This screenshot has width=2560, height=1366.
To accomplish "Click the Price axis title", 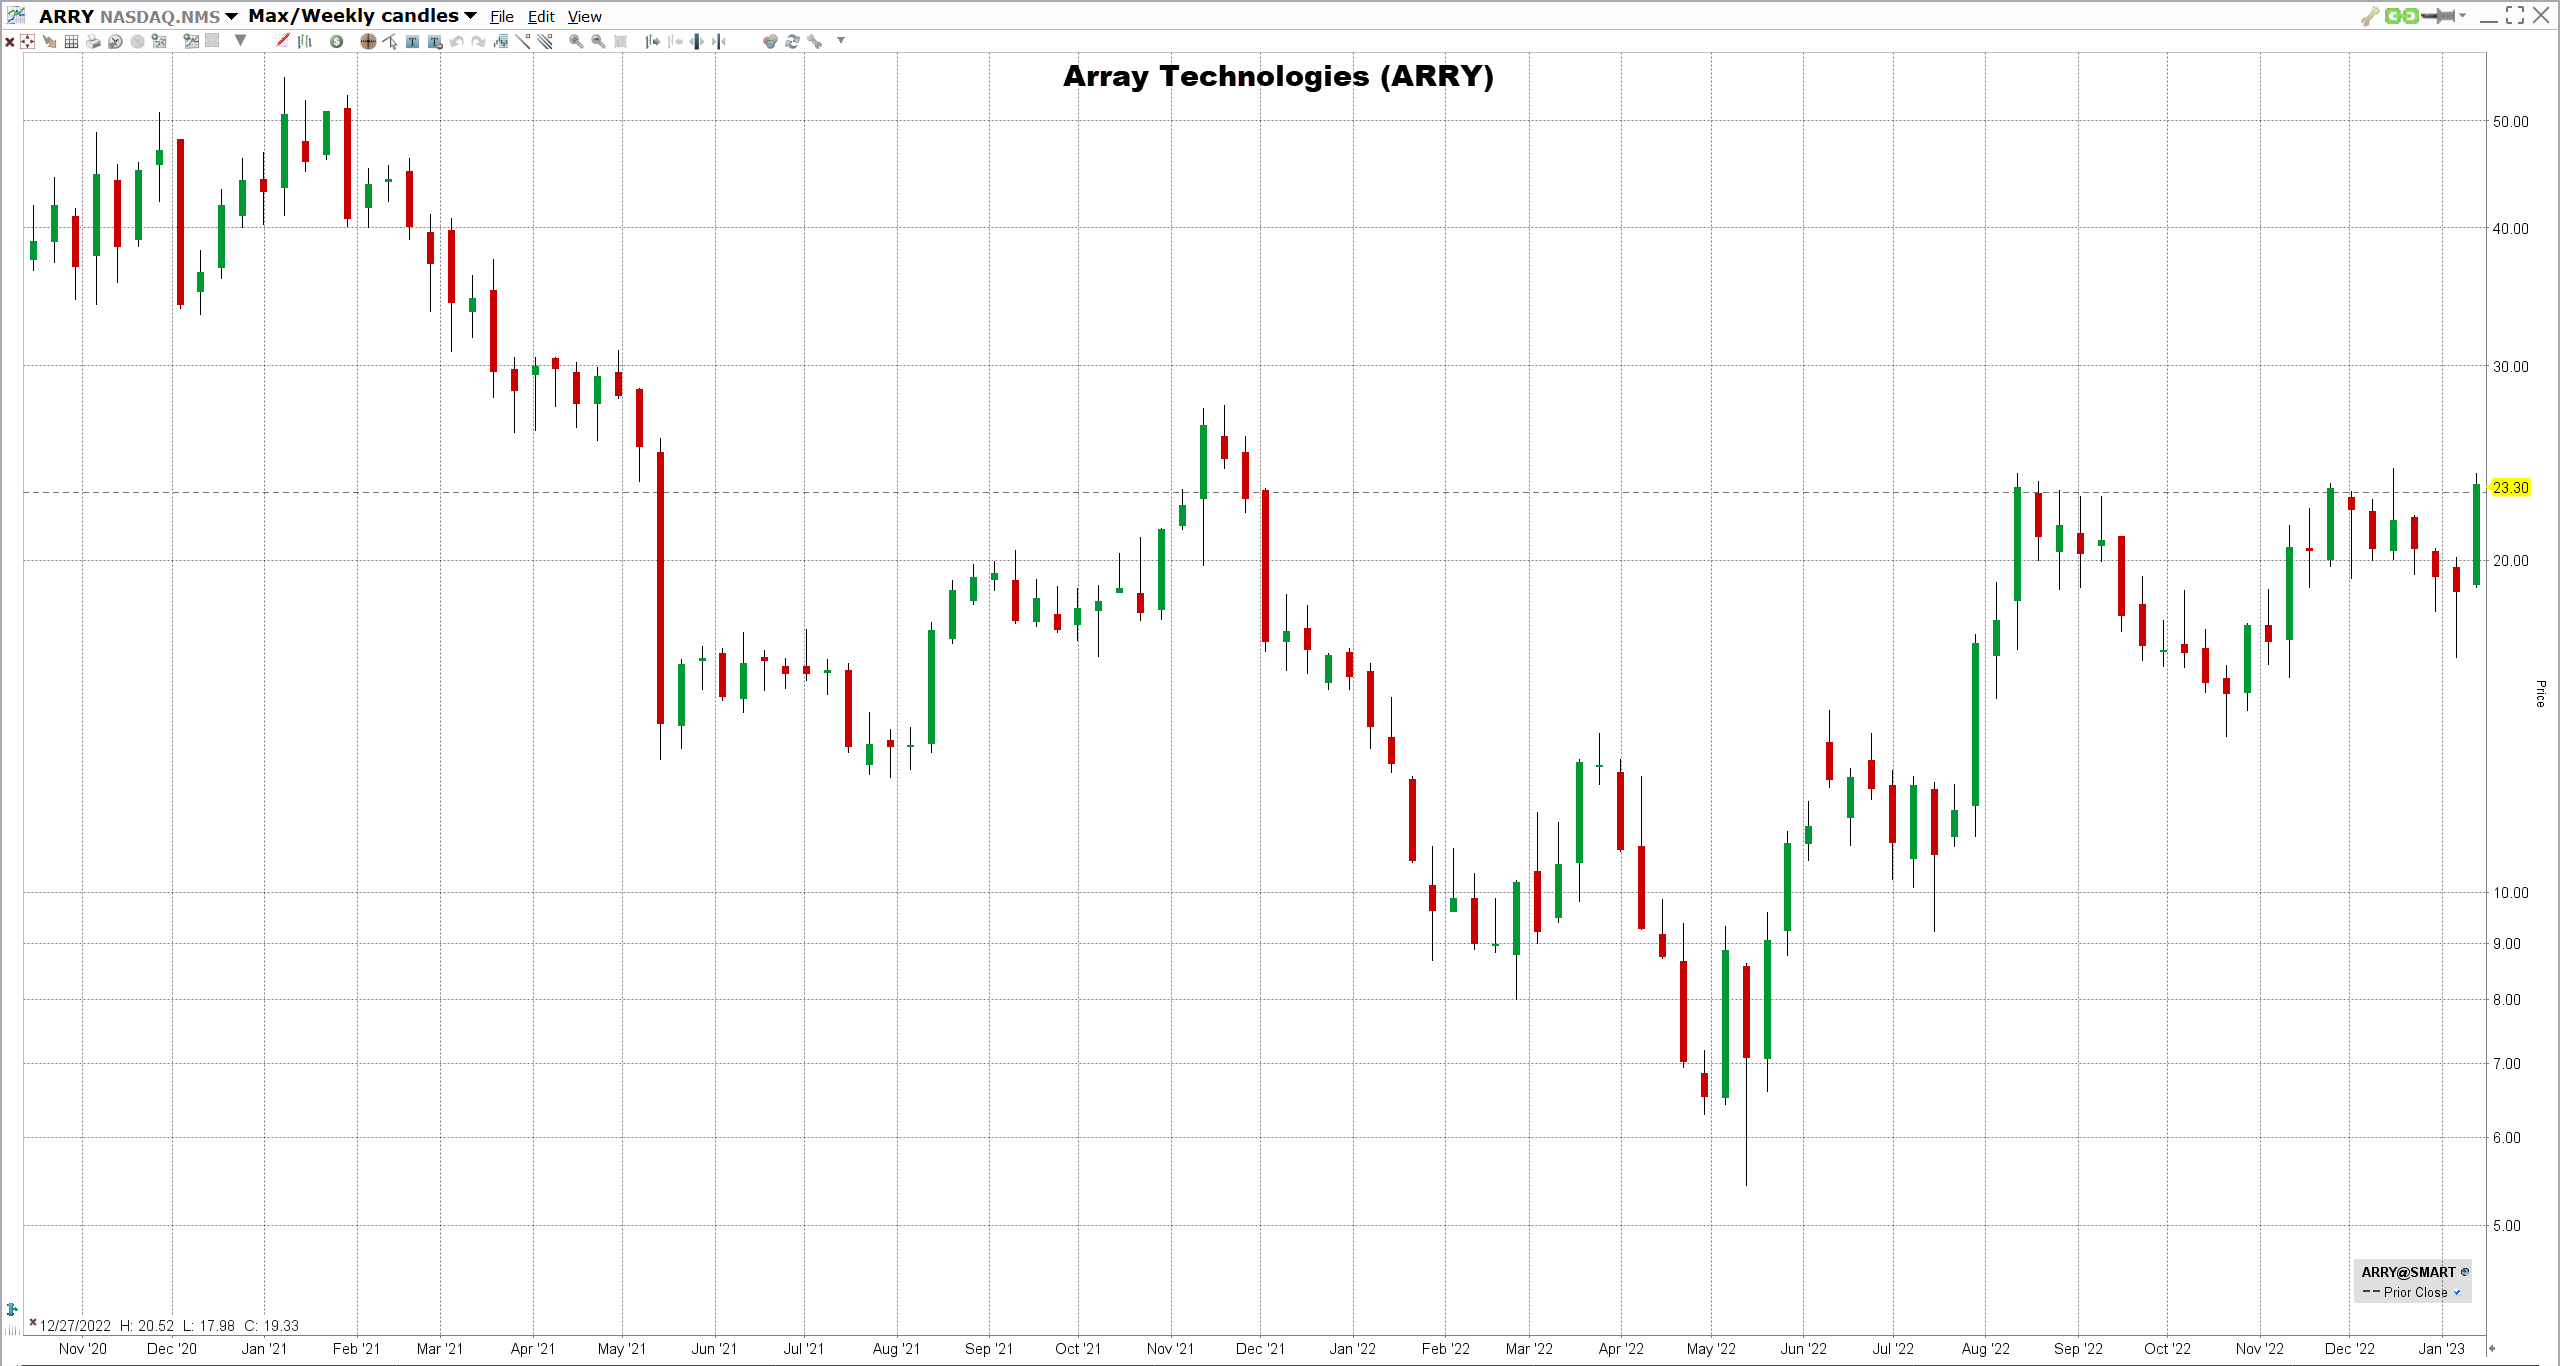I will click(x=2540, y=693).
